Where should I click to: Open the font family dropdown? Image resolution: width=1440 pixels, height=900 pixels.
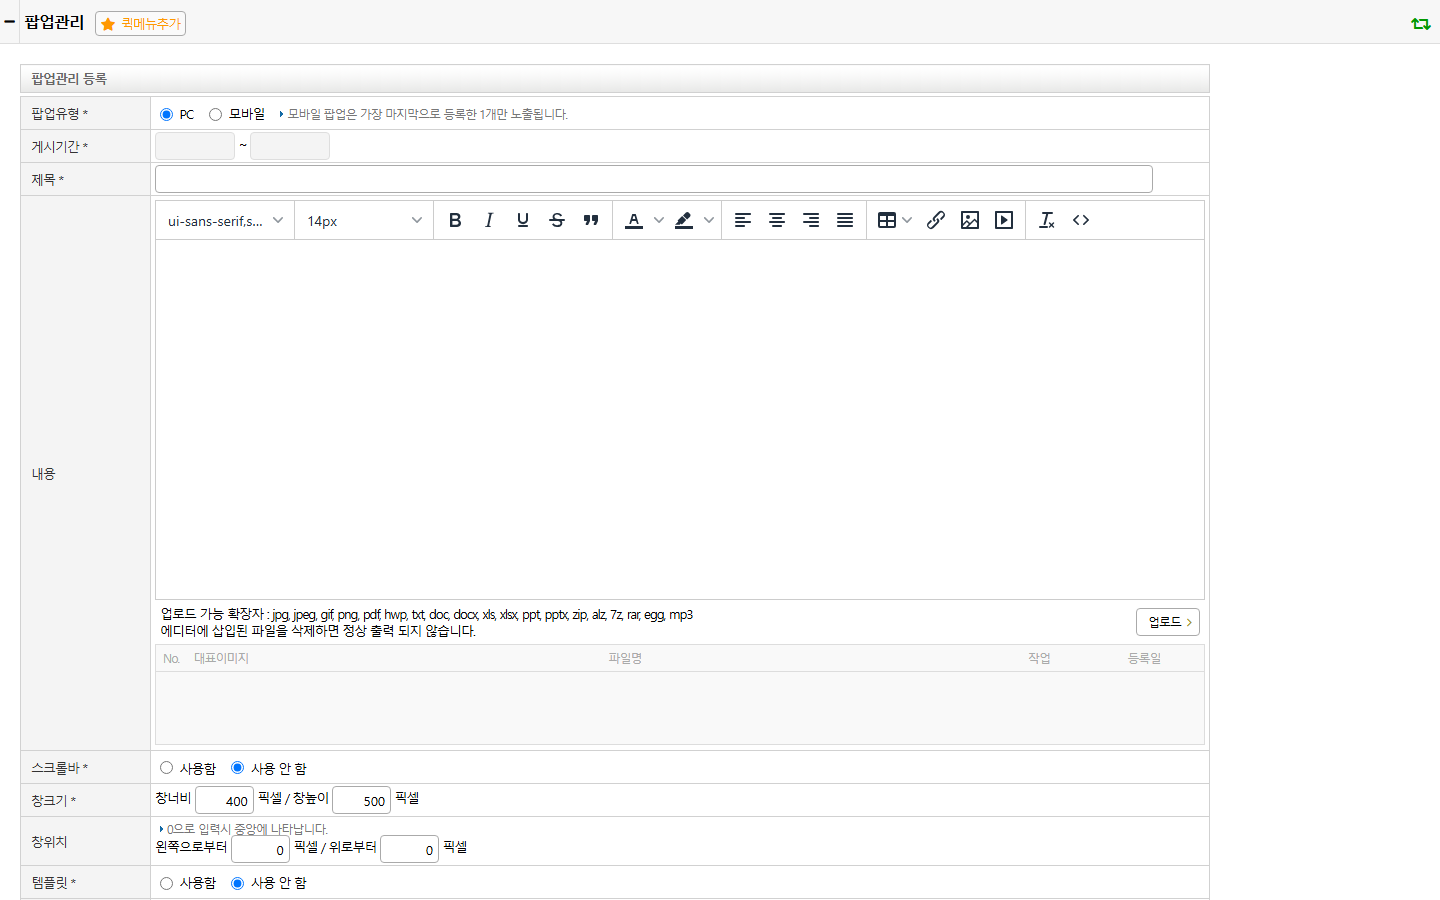pos(225,220)
